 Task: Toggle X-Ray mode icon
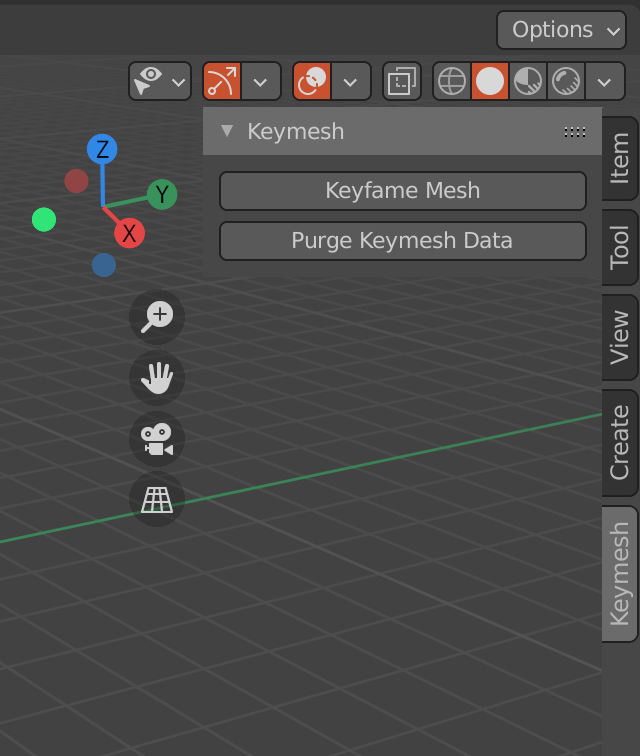402,81
